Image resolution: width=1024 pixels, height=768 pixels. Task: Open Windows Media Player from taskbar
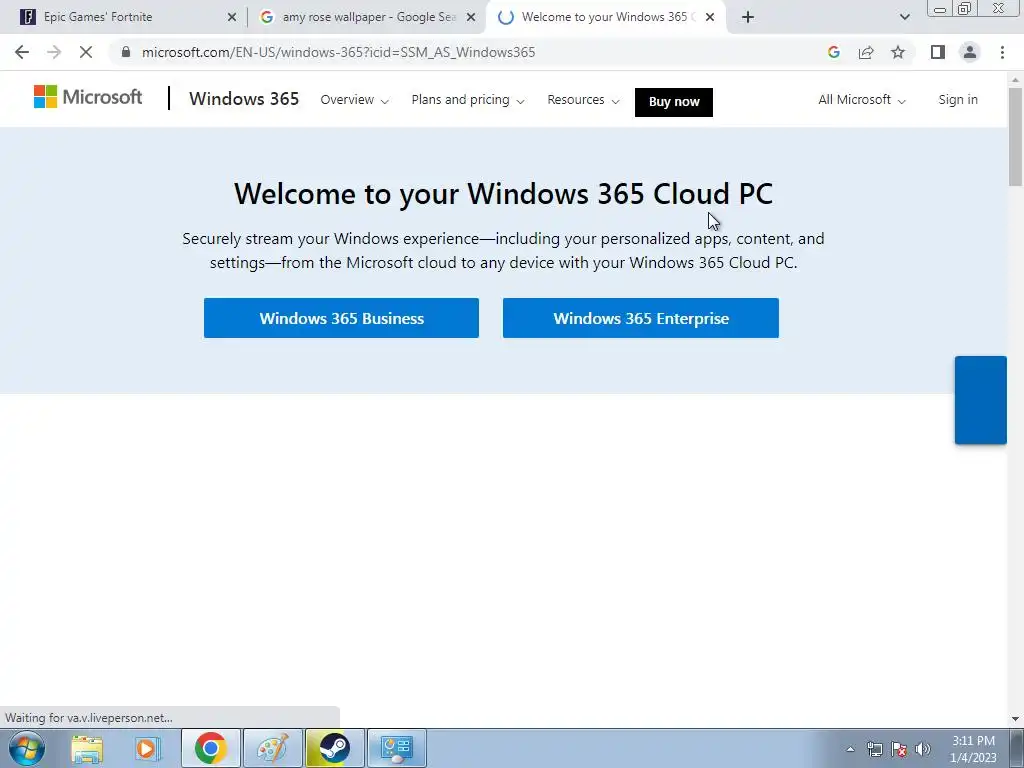(x=148, y=748)
